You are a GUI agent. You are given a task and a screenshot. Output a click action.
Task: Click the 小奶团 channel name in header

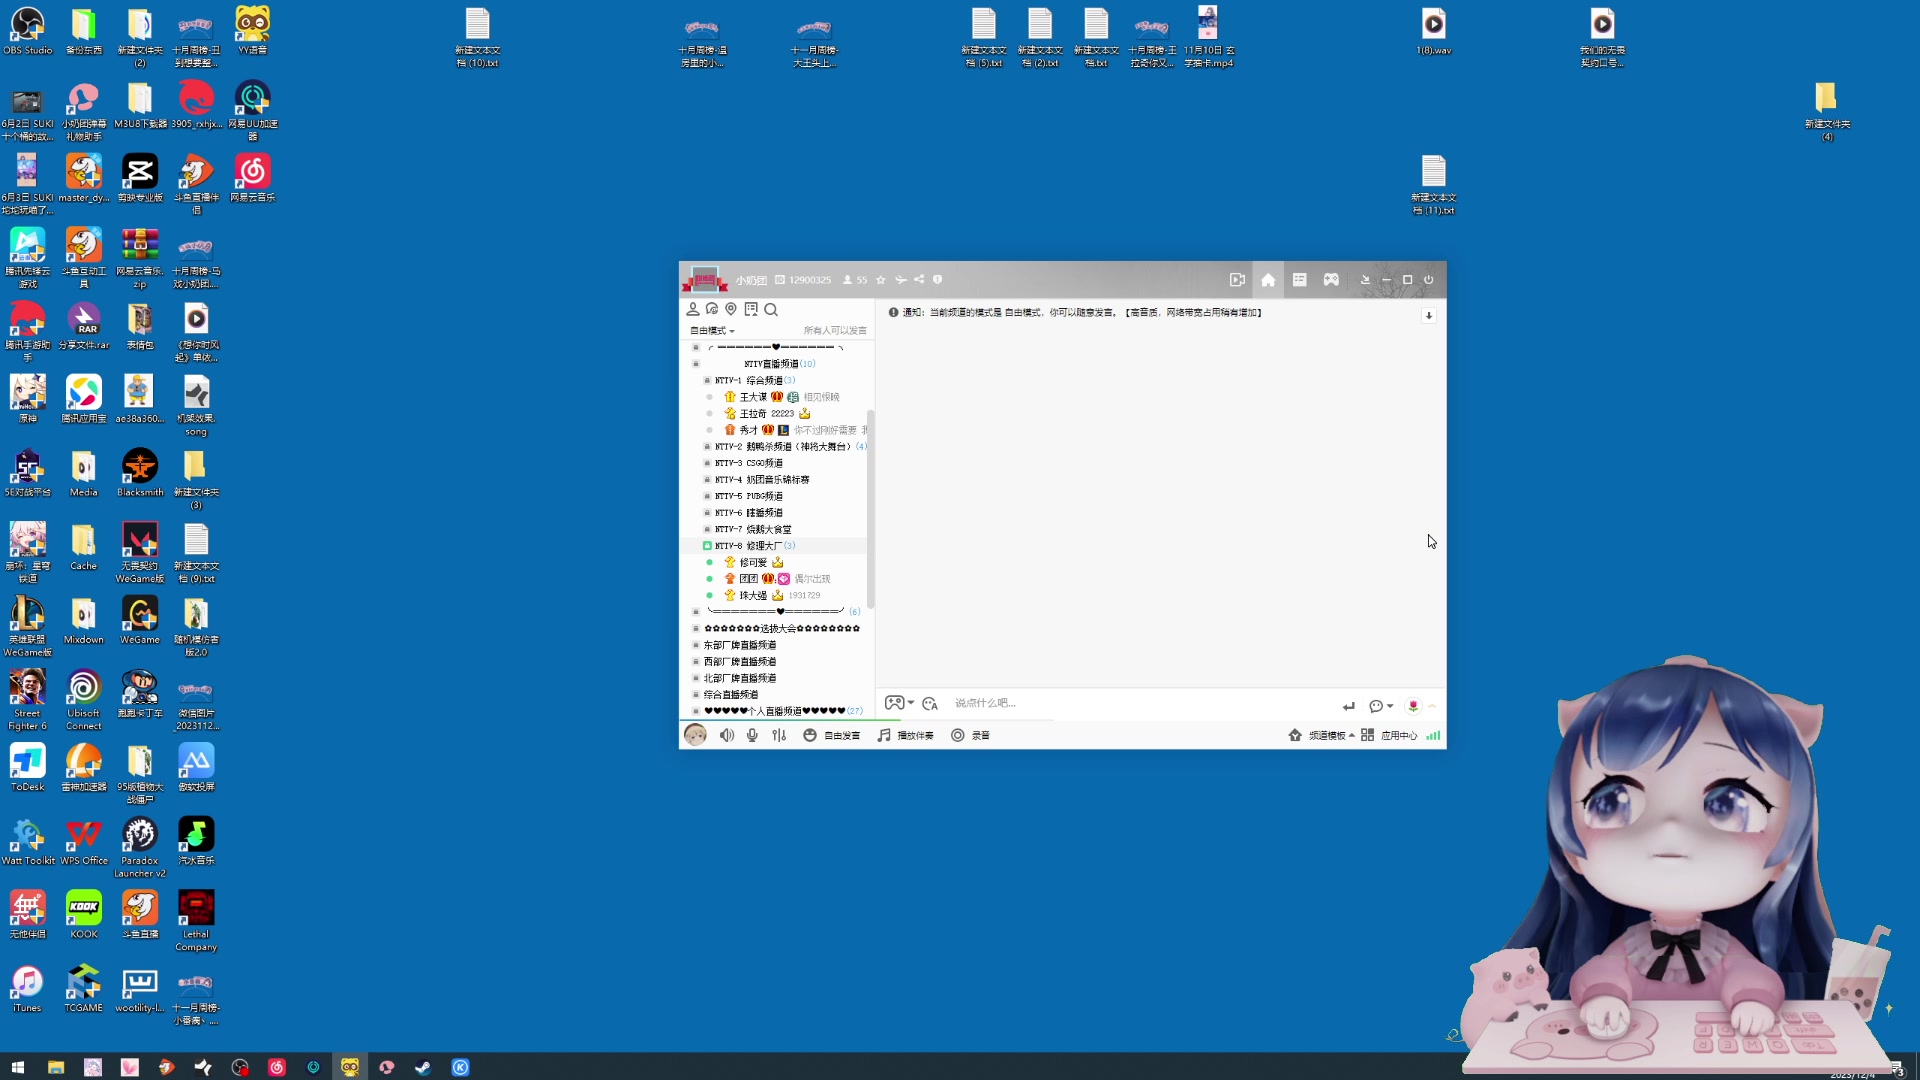(x=751, y=280)
